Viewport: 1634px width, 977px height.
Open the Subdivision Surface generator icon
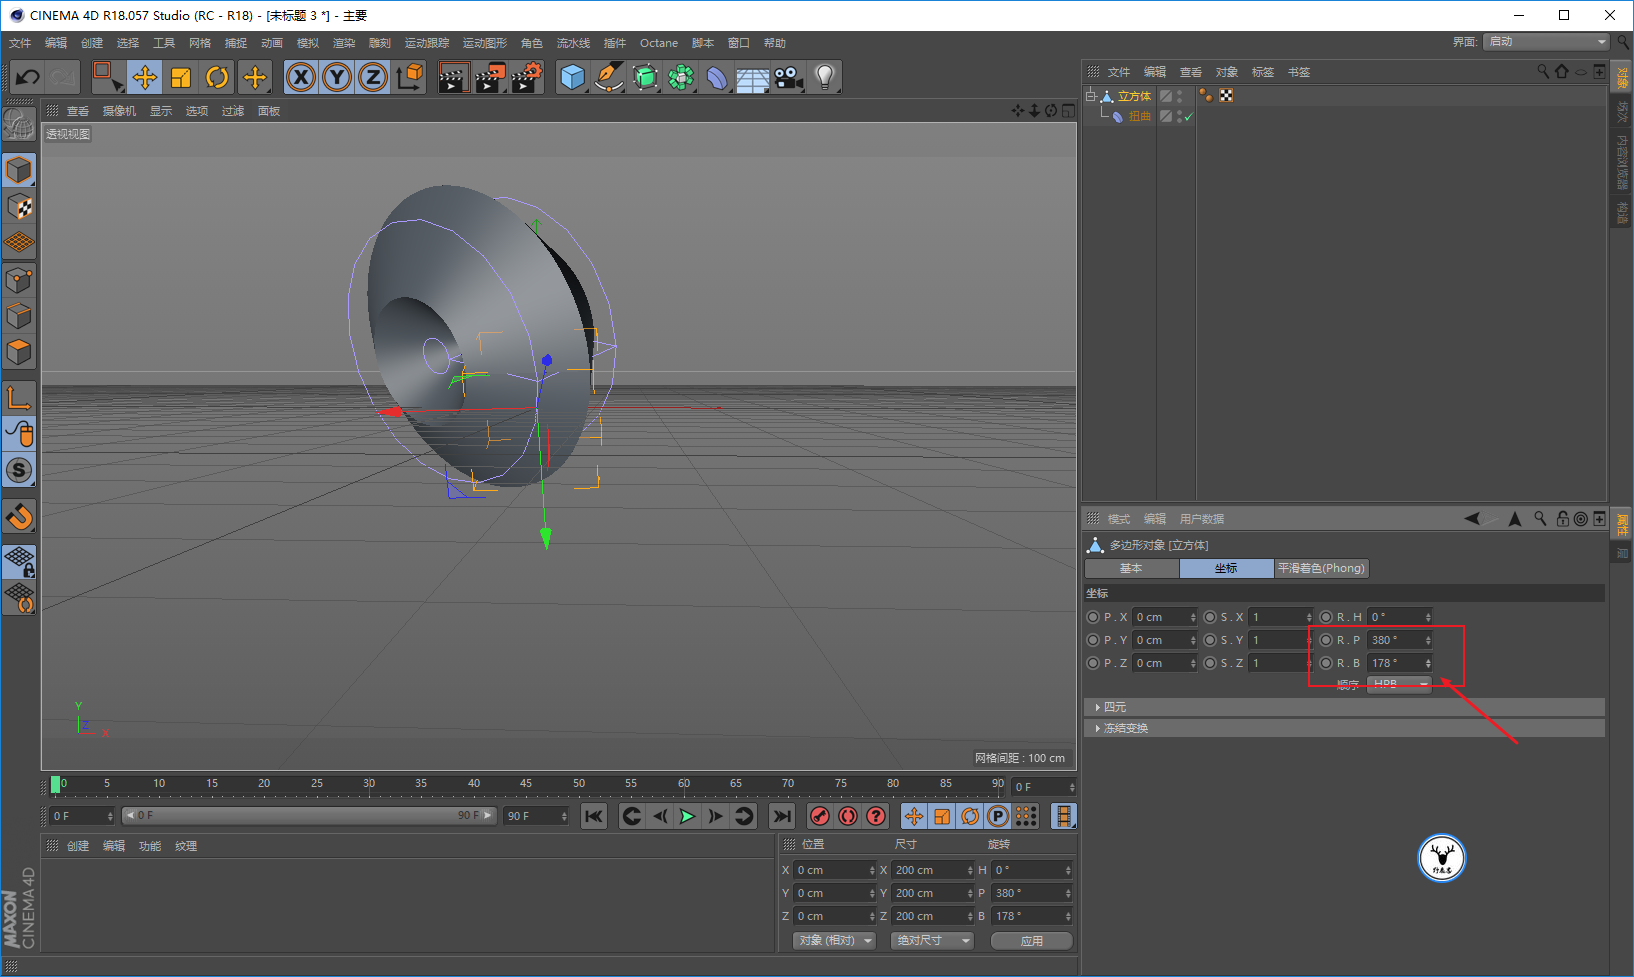645,77
